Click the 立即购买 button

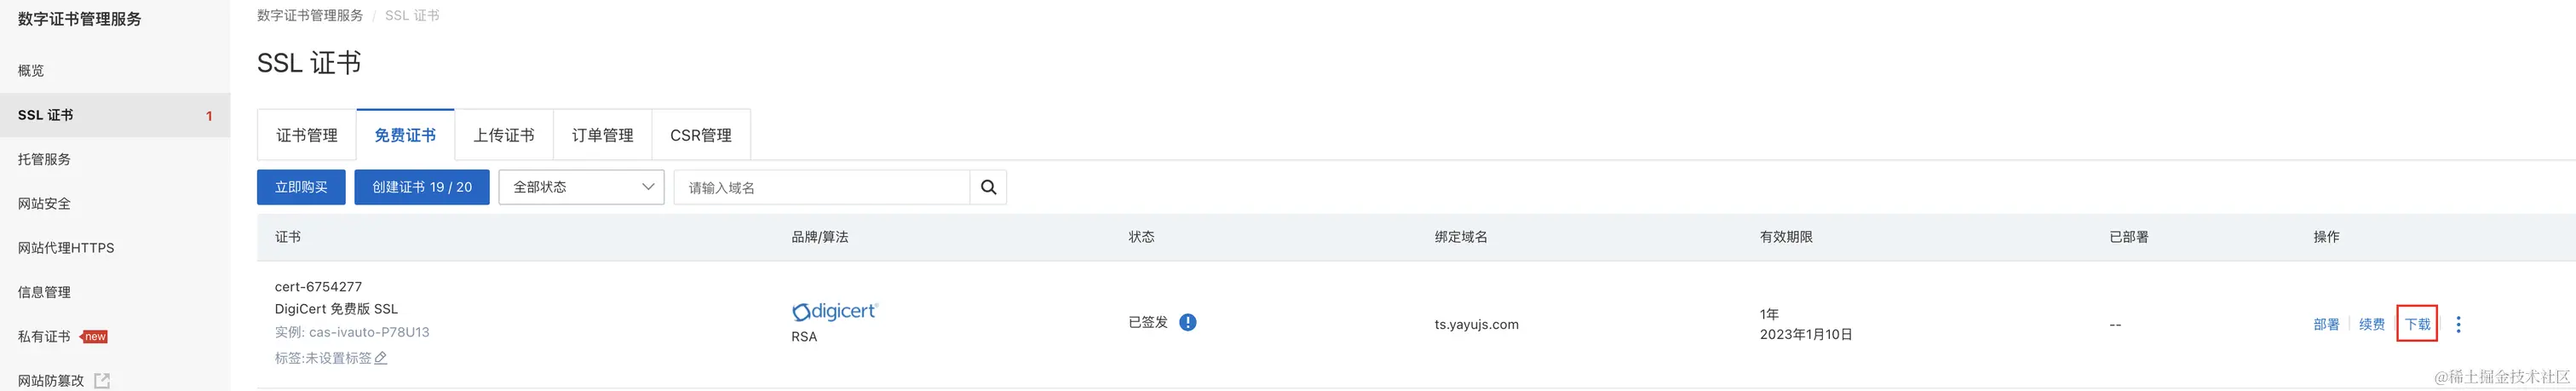point(301,187)
